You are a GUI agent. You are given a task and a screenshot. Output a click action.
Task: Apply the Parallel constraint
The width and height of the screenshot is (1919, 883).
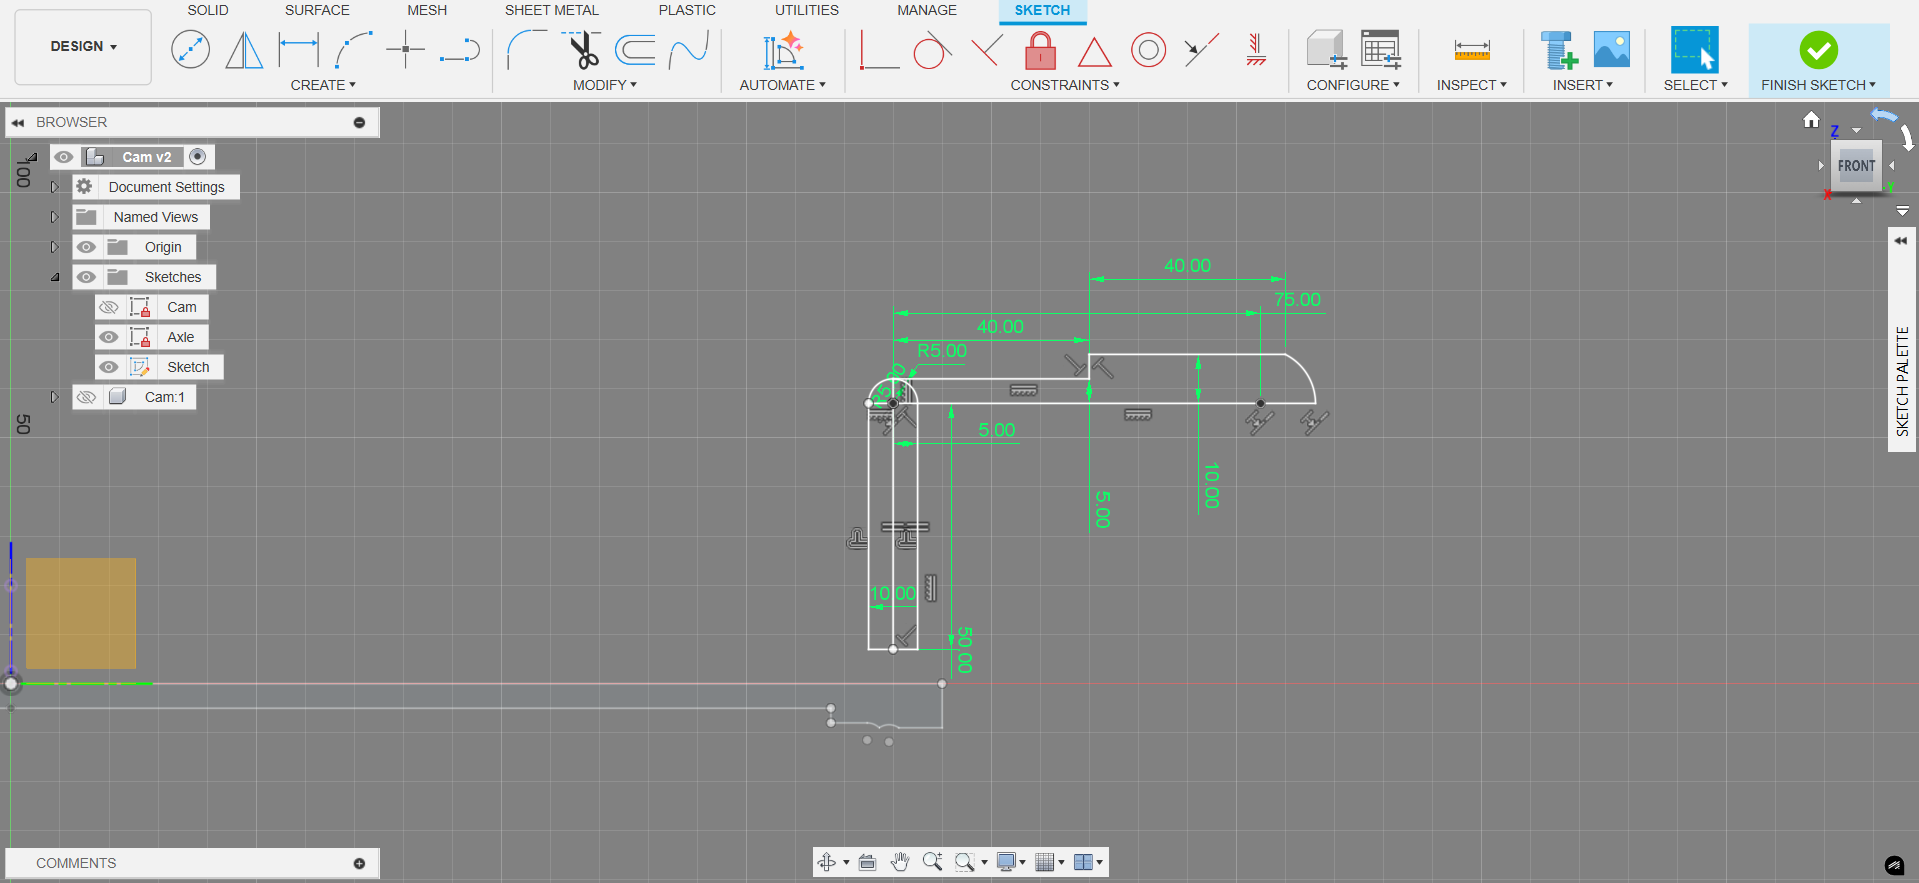point(1256,49)
